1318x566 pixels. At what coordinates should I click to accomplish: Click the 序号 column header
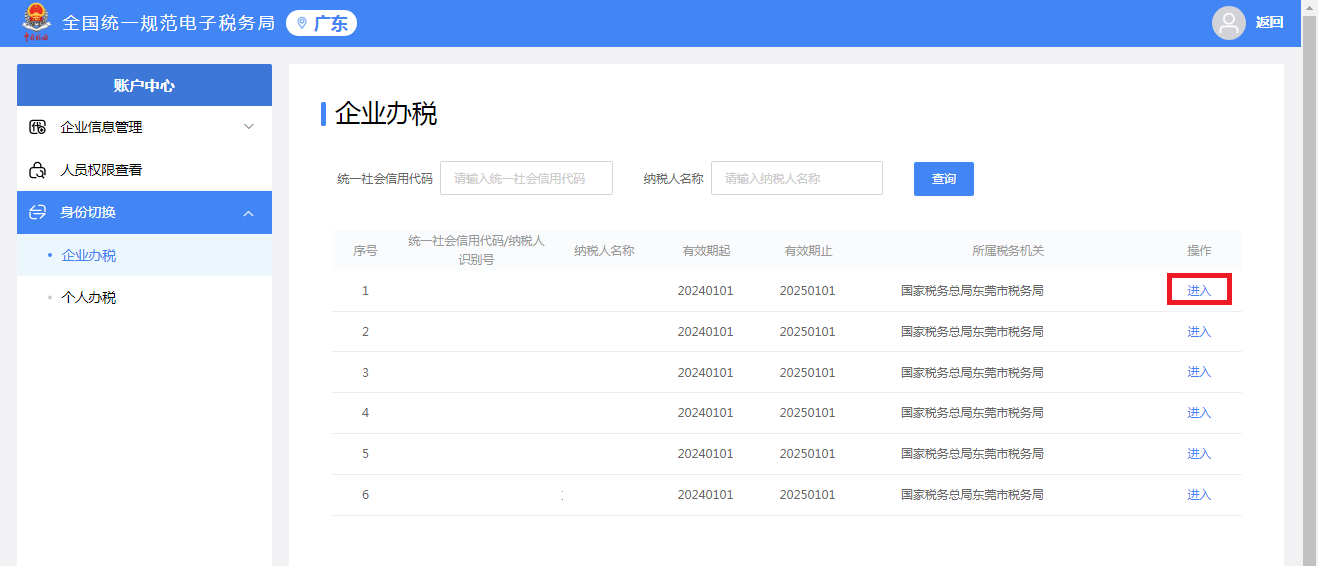[x=365, y=250]
